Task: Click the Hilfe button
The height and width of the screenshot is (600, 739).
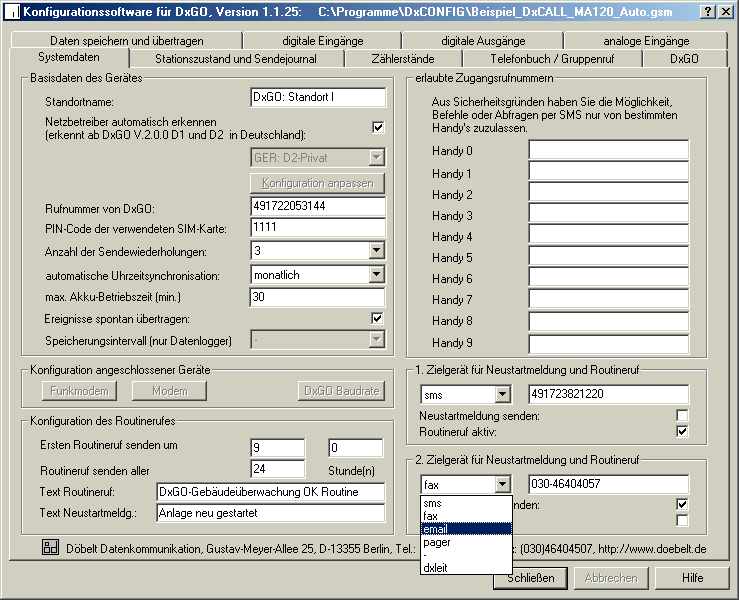Action: [692, 578]
